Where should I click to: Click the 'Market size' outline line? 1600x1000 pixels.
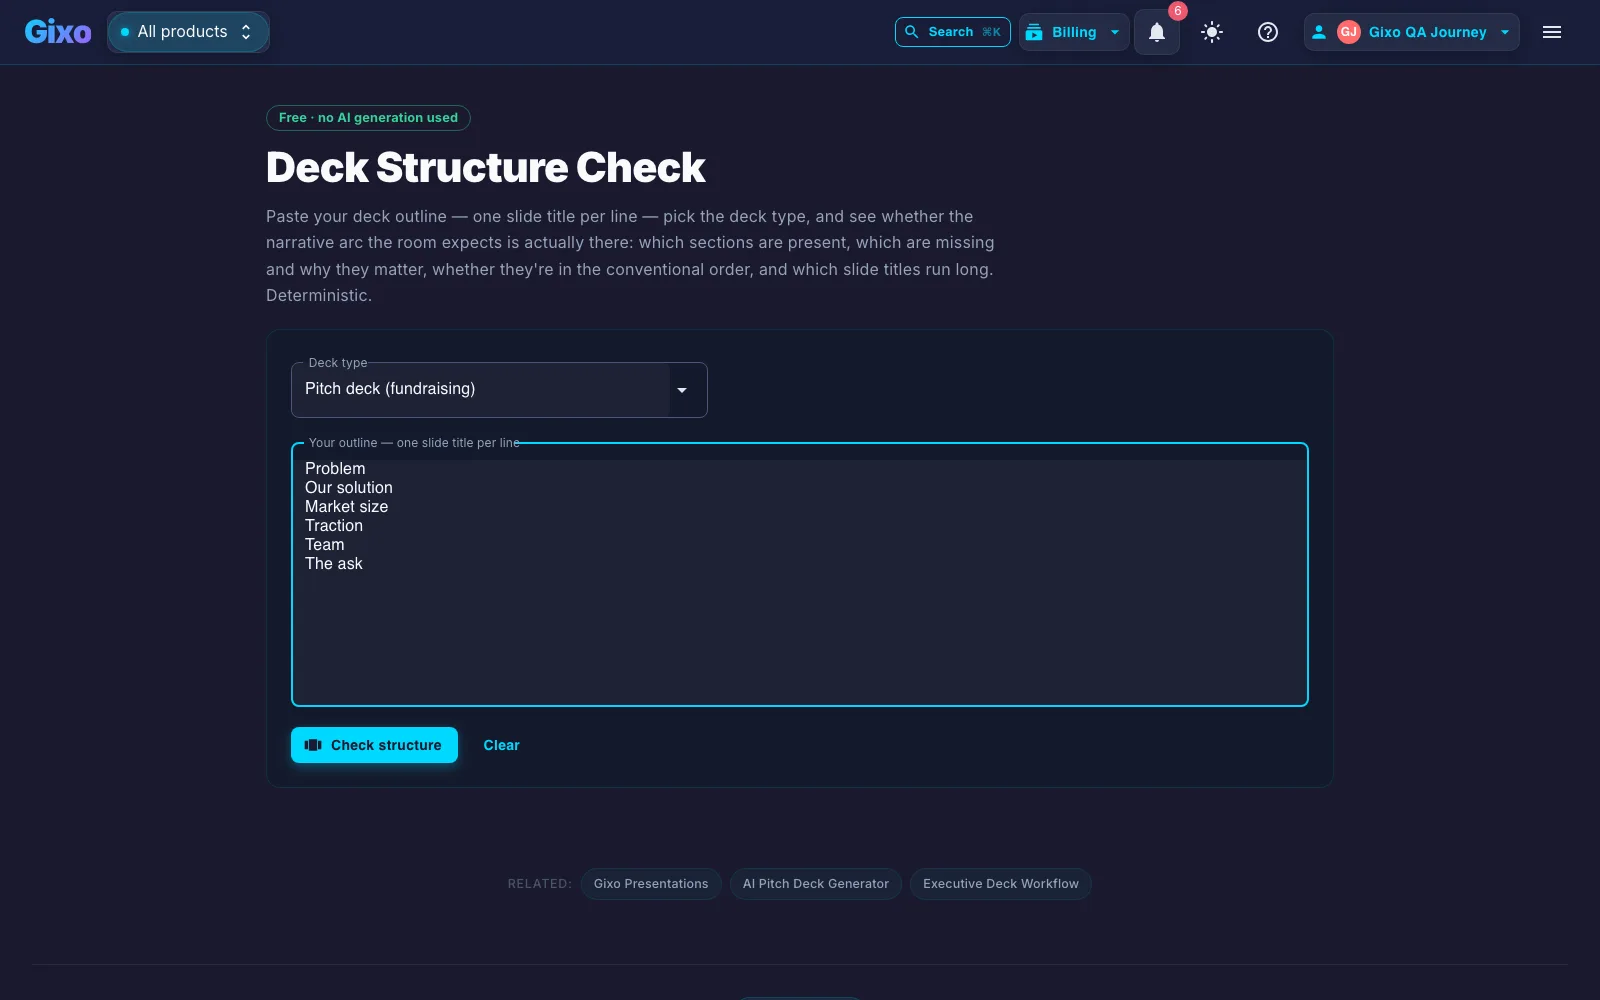coord(347,506)
